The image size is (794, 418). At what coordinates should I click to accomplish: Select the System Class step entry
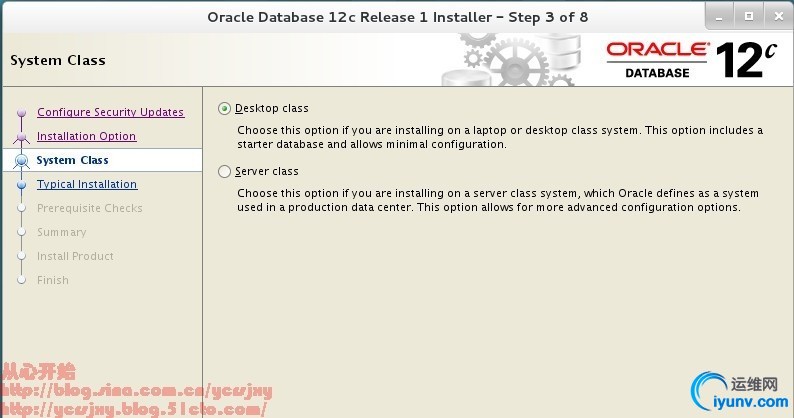(x=72, y=160)
